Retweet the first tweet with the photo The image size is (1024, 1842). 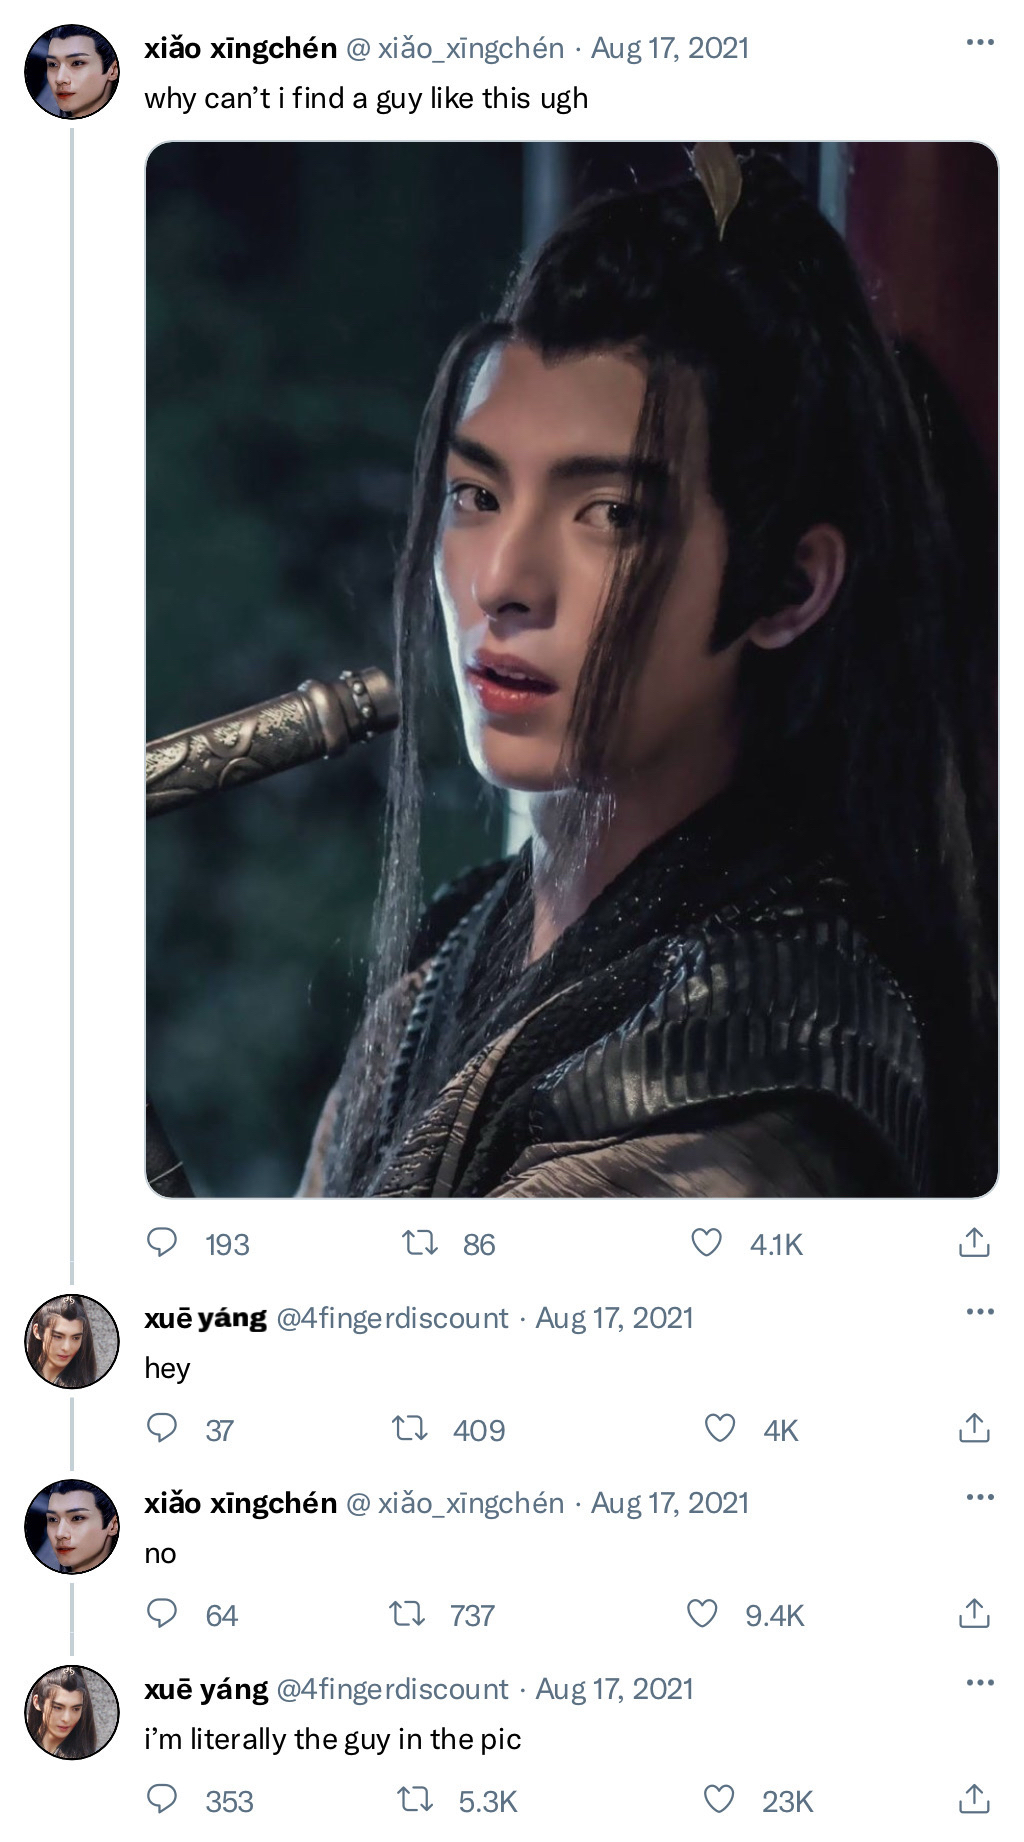coord(419,1243)
